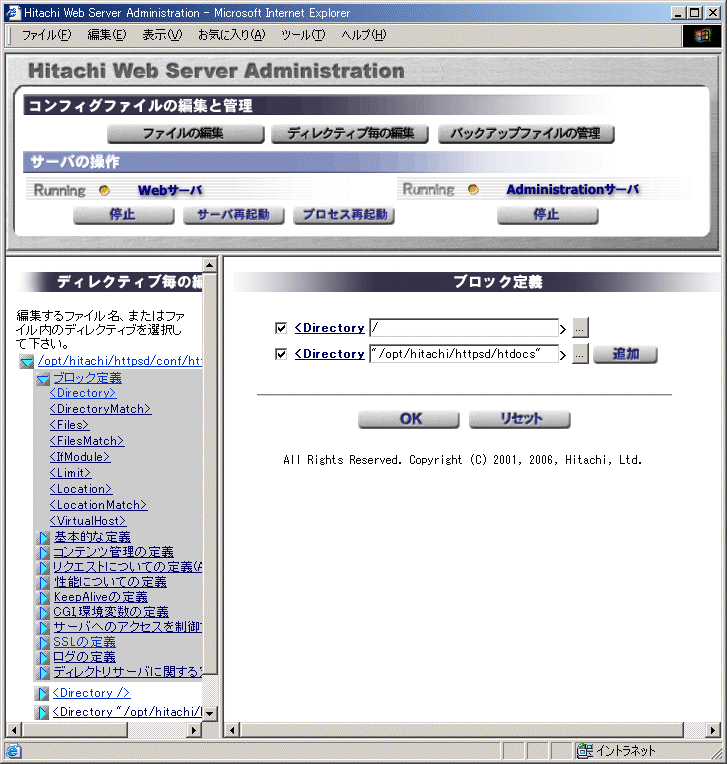Click the Web server Running status indicator
727x764 pixels.
pos(103,190)
